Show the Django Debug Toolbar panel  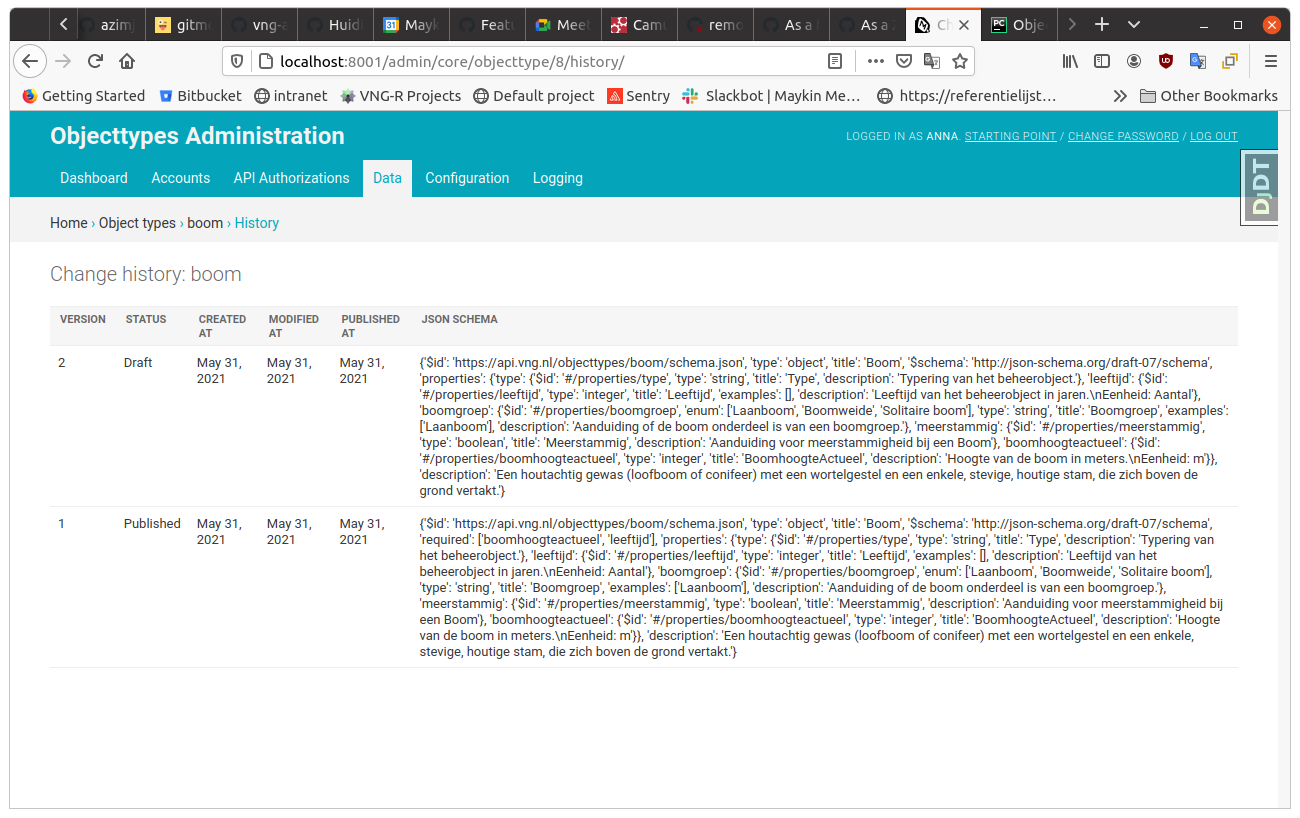point(1260,187)
